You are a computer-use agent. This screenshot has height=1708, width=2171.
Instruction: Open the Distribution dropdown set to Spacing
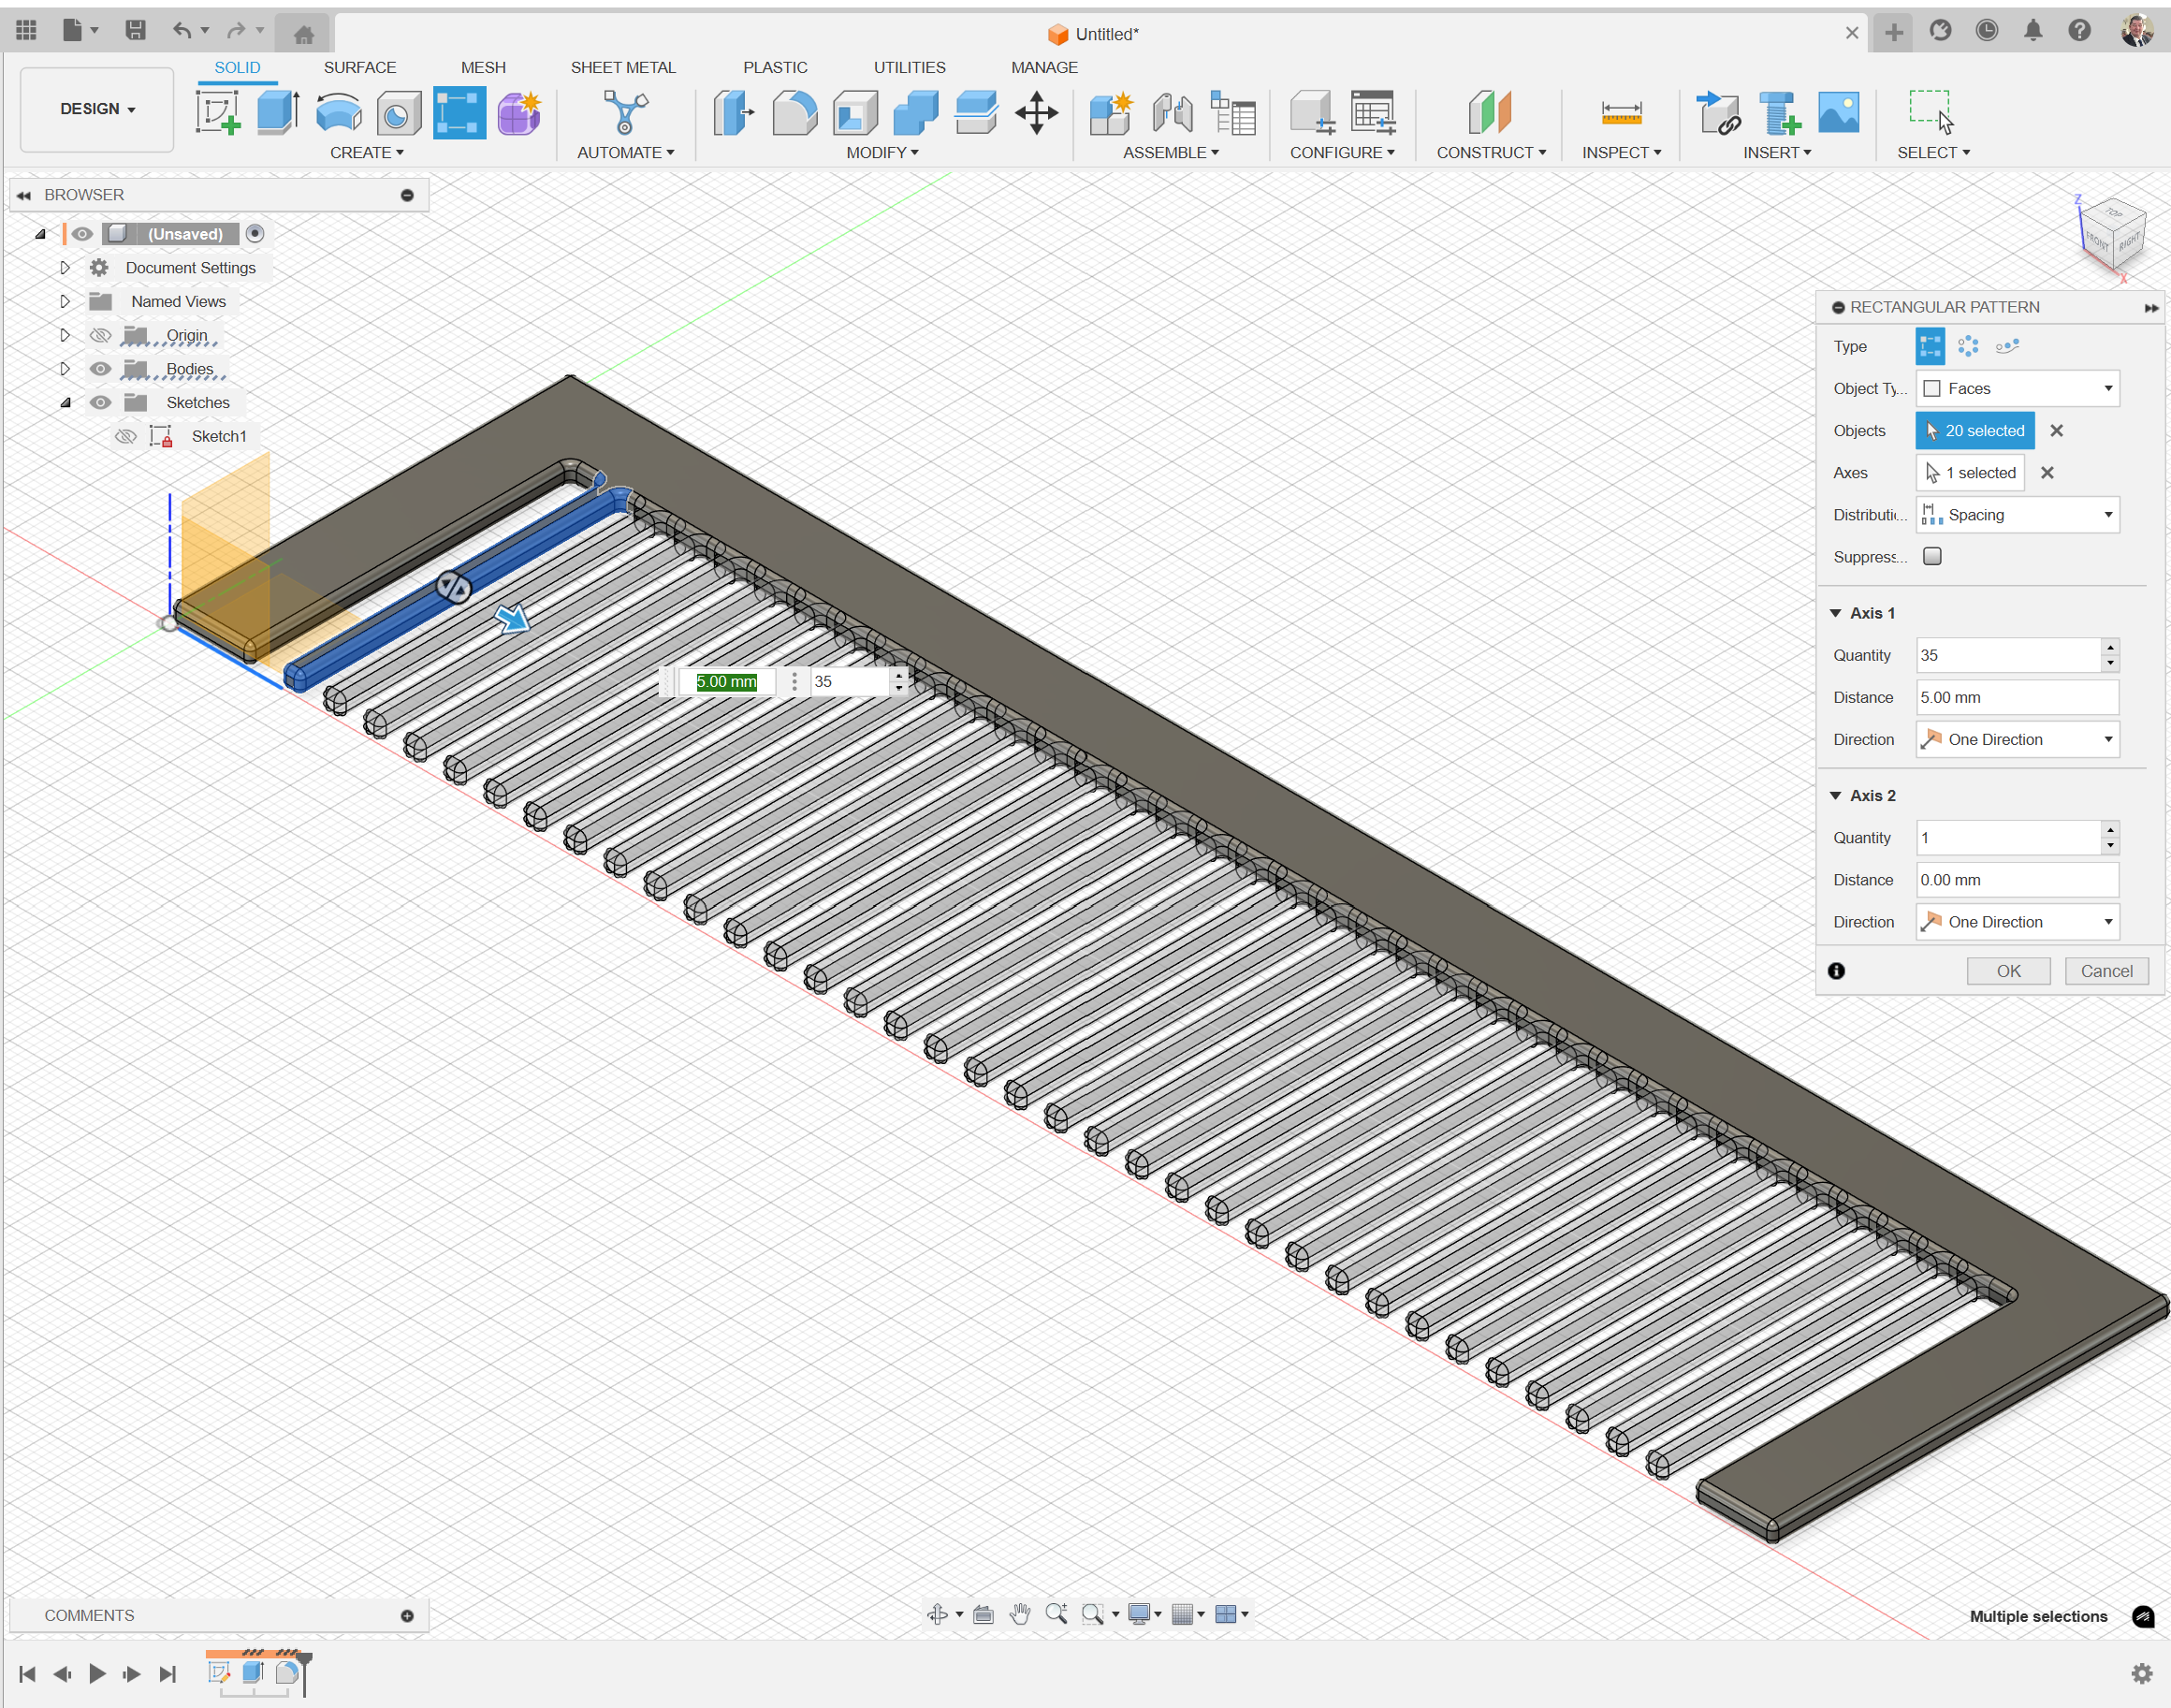(x=2017, y=514)
